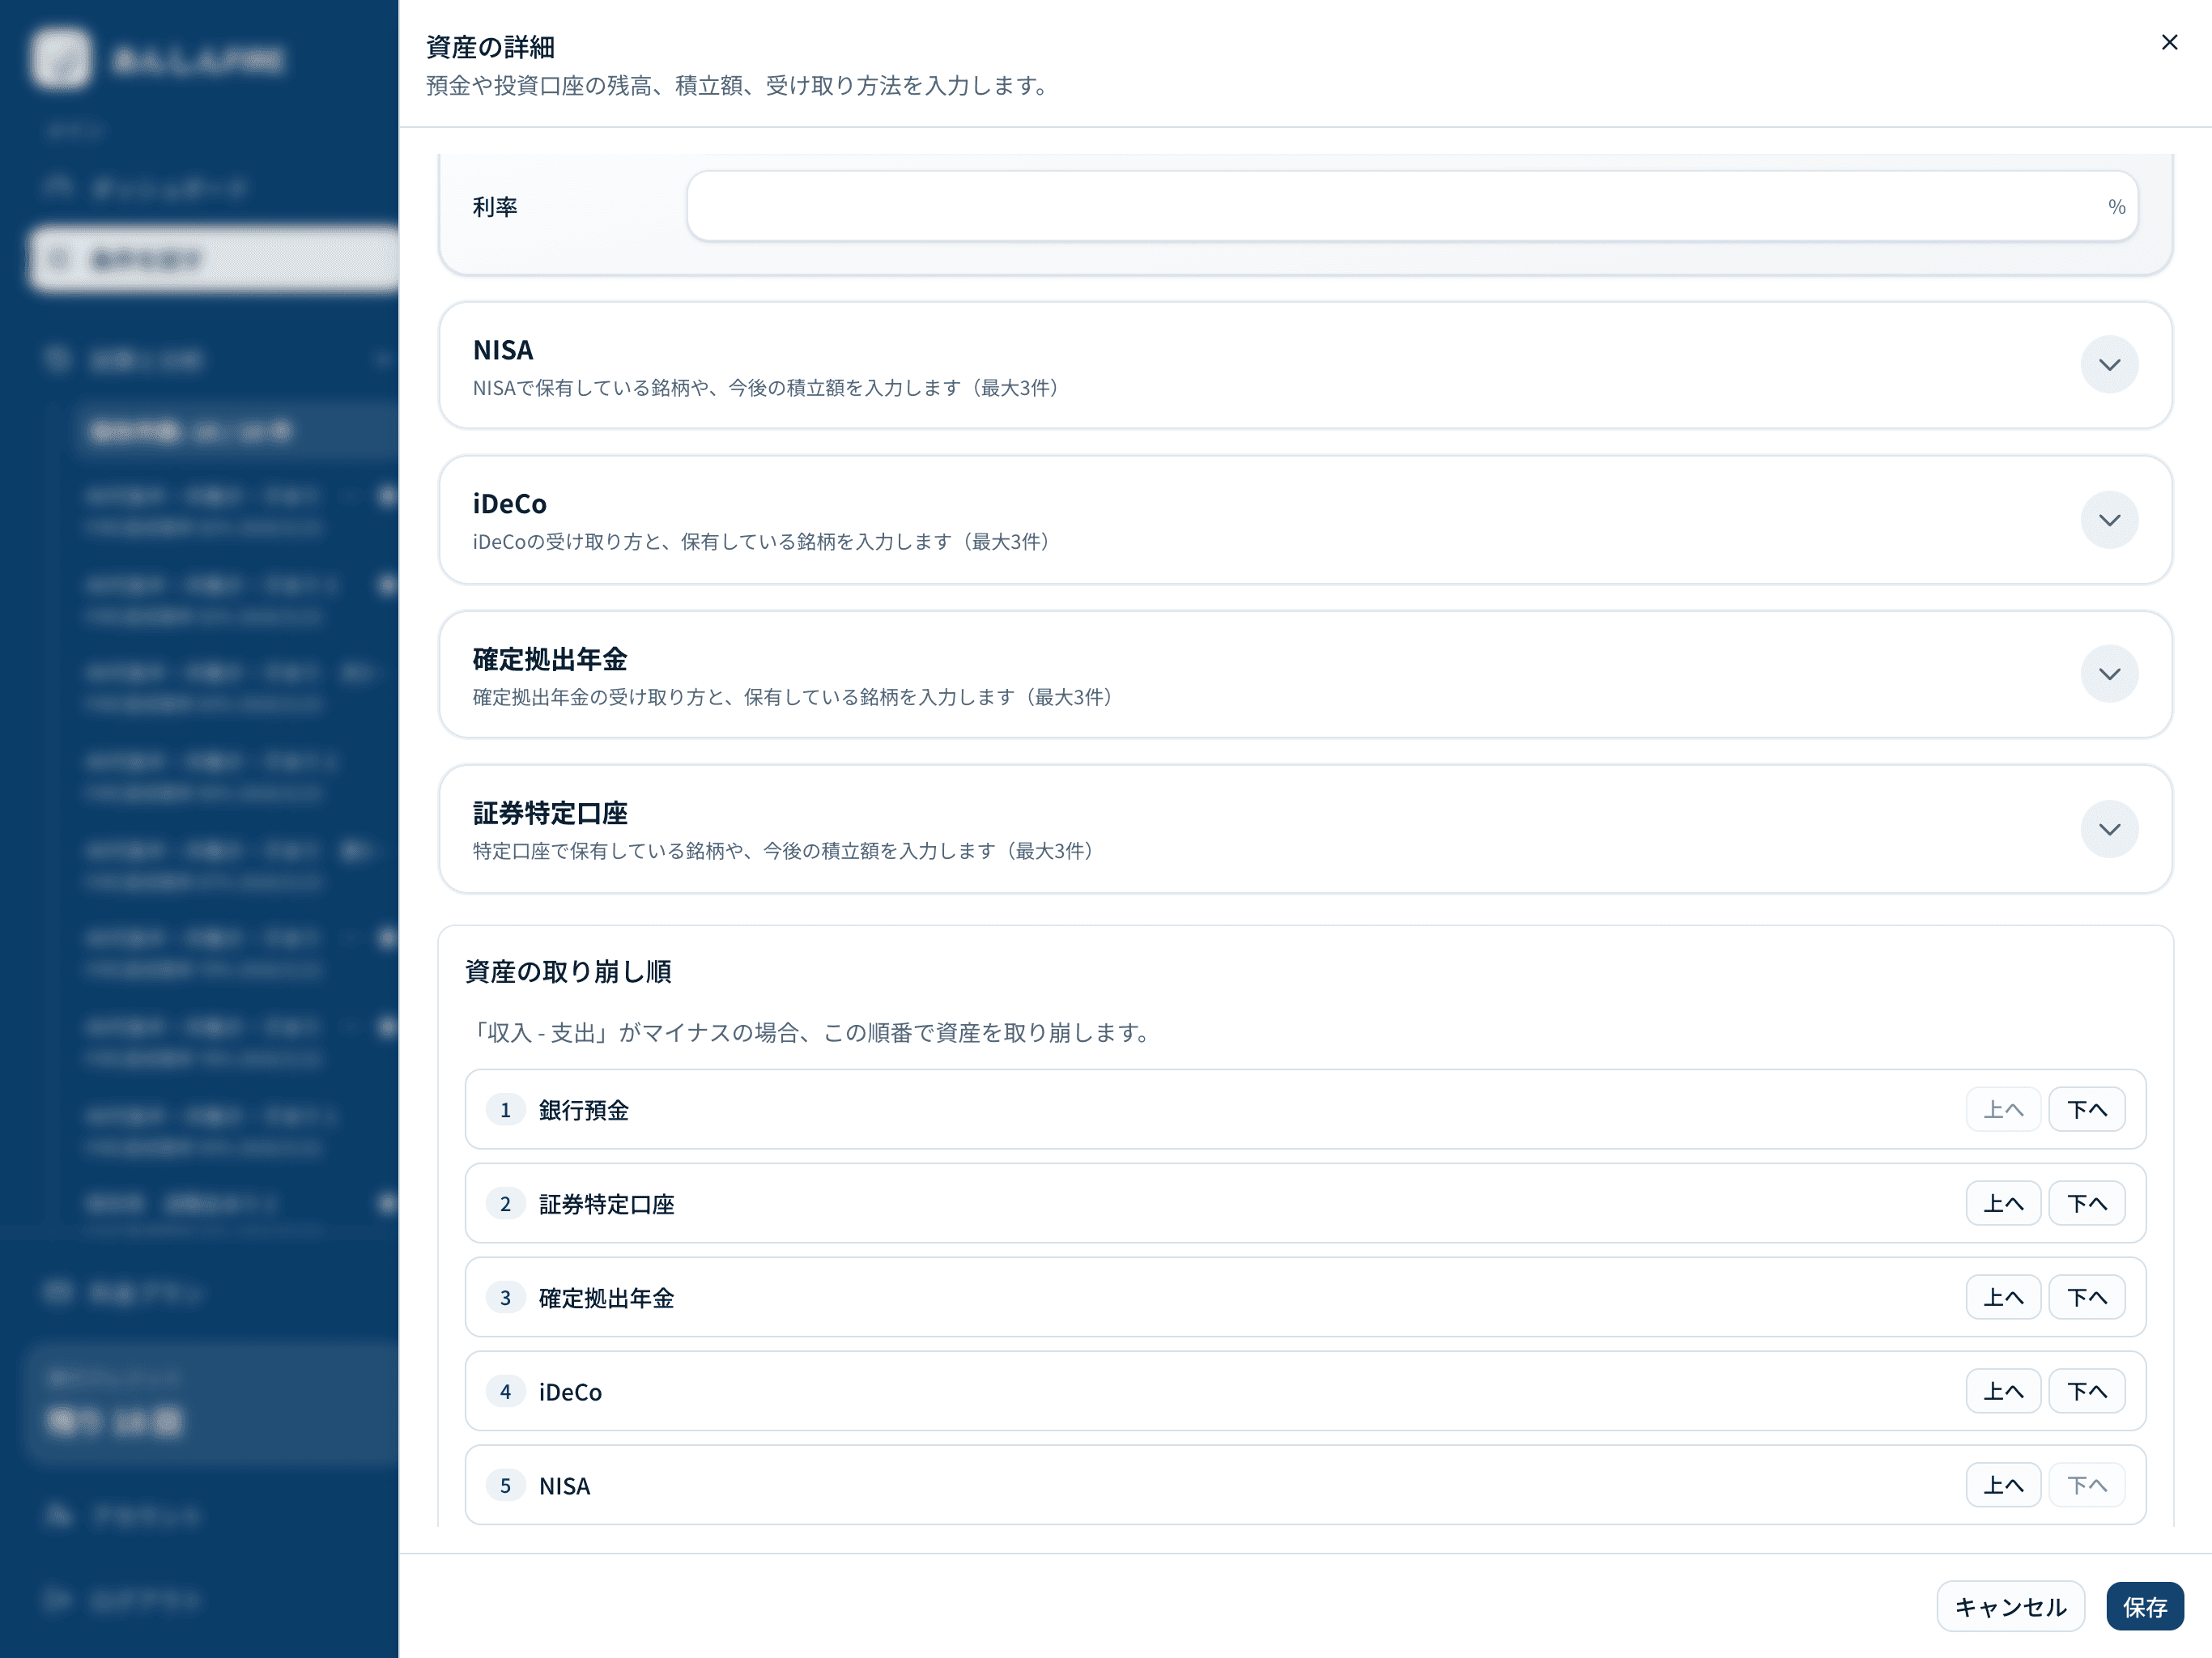
Task: Move 銀行預金 down with 下へ
Action: click(2086, 1109)
